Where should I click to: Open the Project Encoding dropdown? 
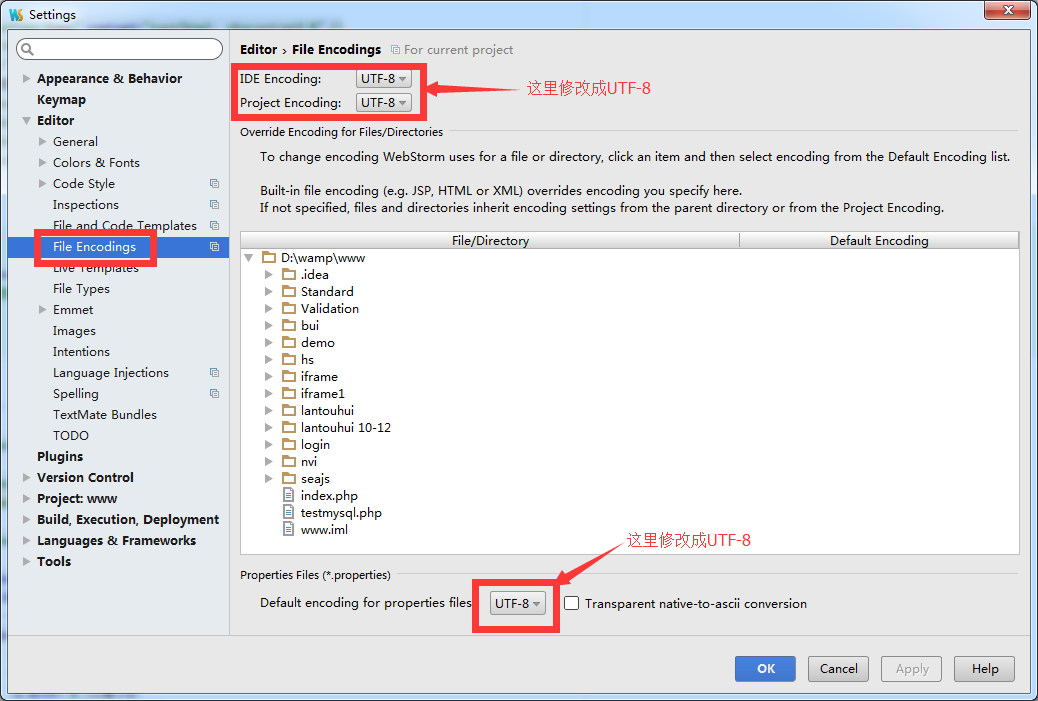383,103
